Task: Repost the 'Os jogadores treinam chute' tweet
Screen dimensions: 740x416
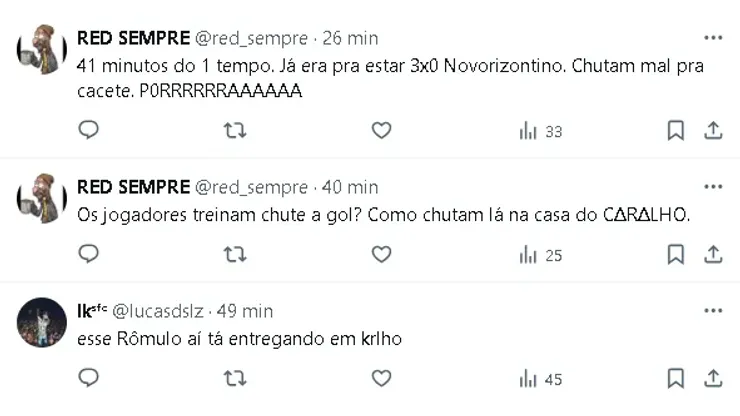Action: 234,255
